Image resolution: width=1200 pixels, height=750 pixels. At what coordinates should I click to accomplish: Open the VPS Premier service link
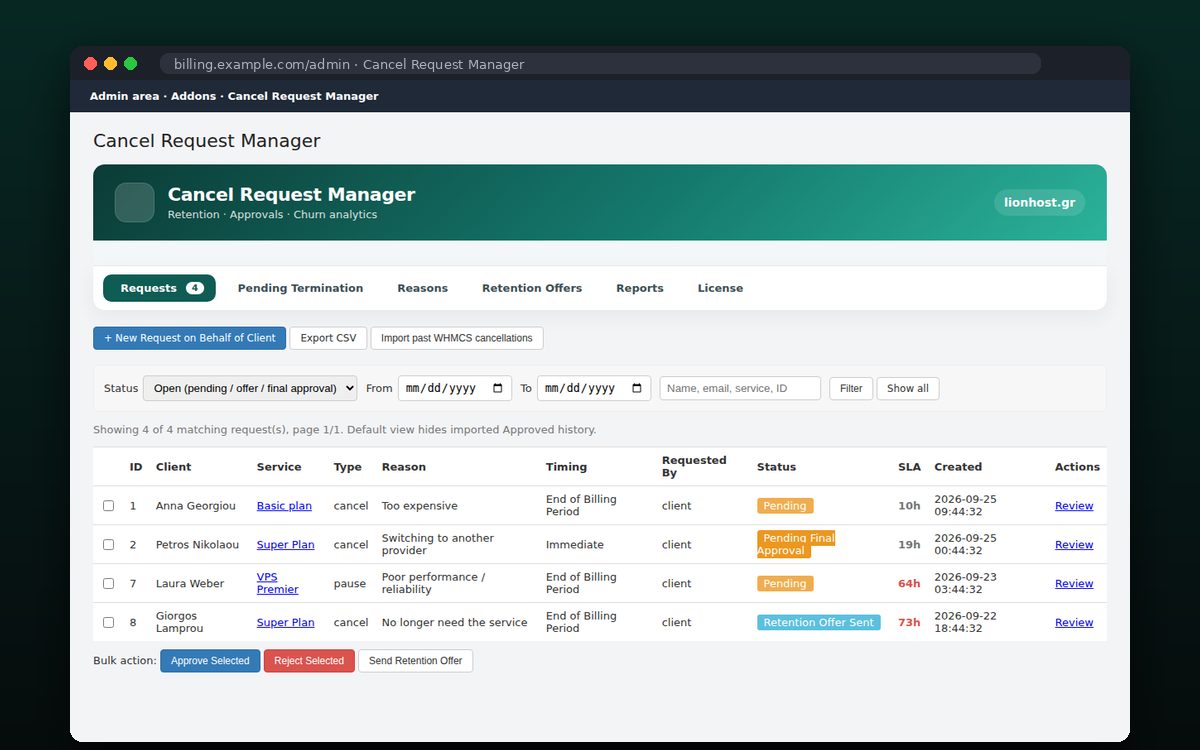click(277, 583)
